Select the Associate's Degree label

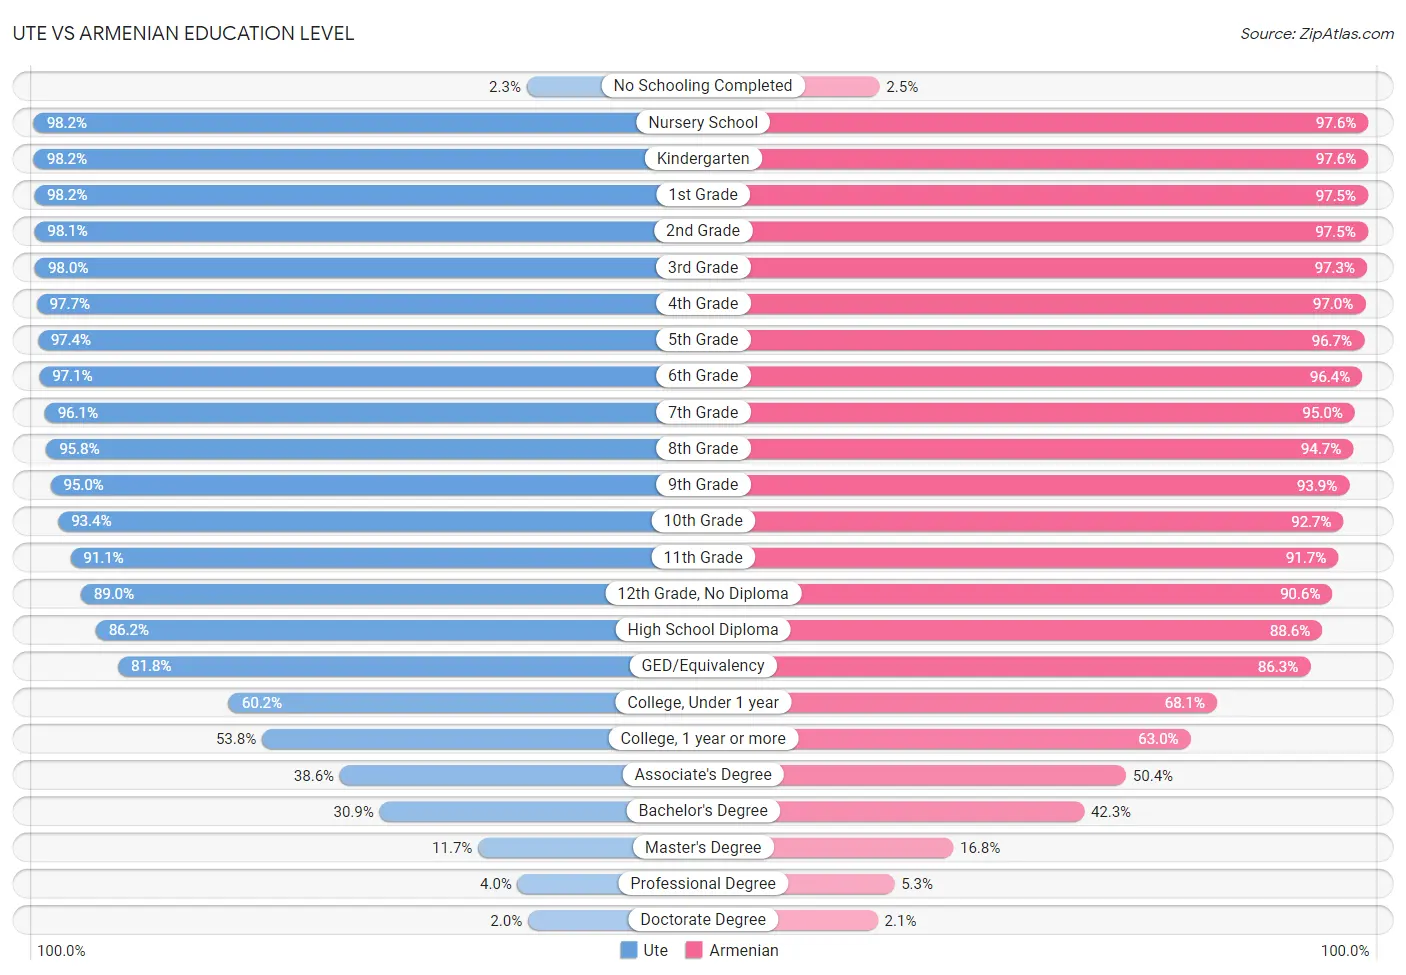point(703,775)
